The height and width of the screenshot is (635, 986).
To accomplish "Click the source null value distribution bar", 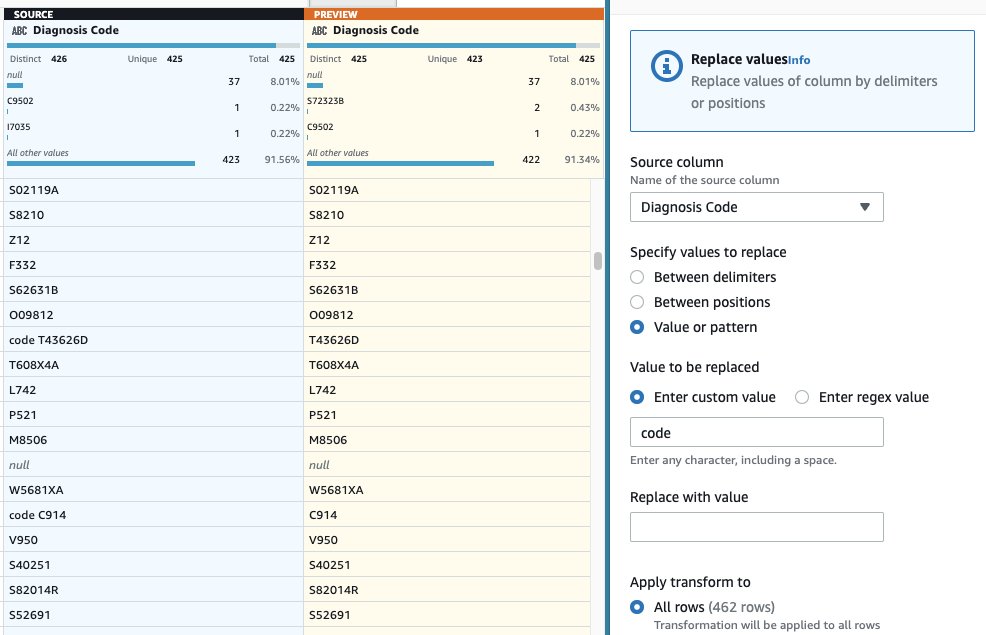I will click(15, 86).
